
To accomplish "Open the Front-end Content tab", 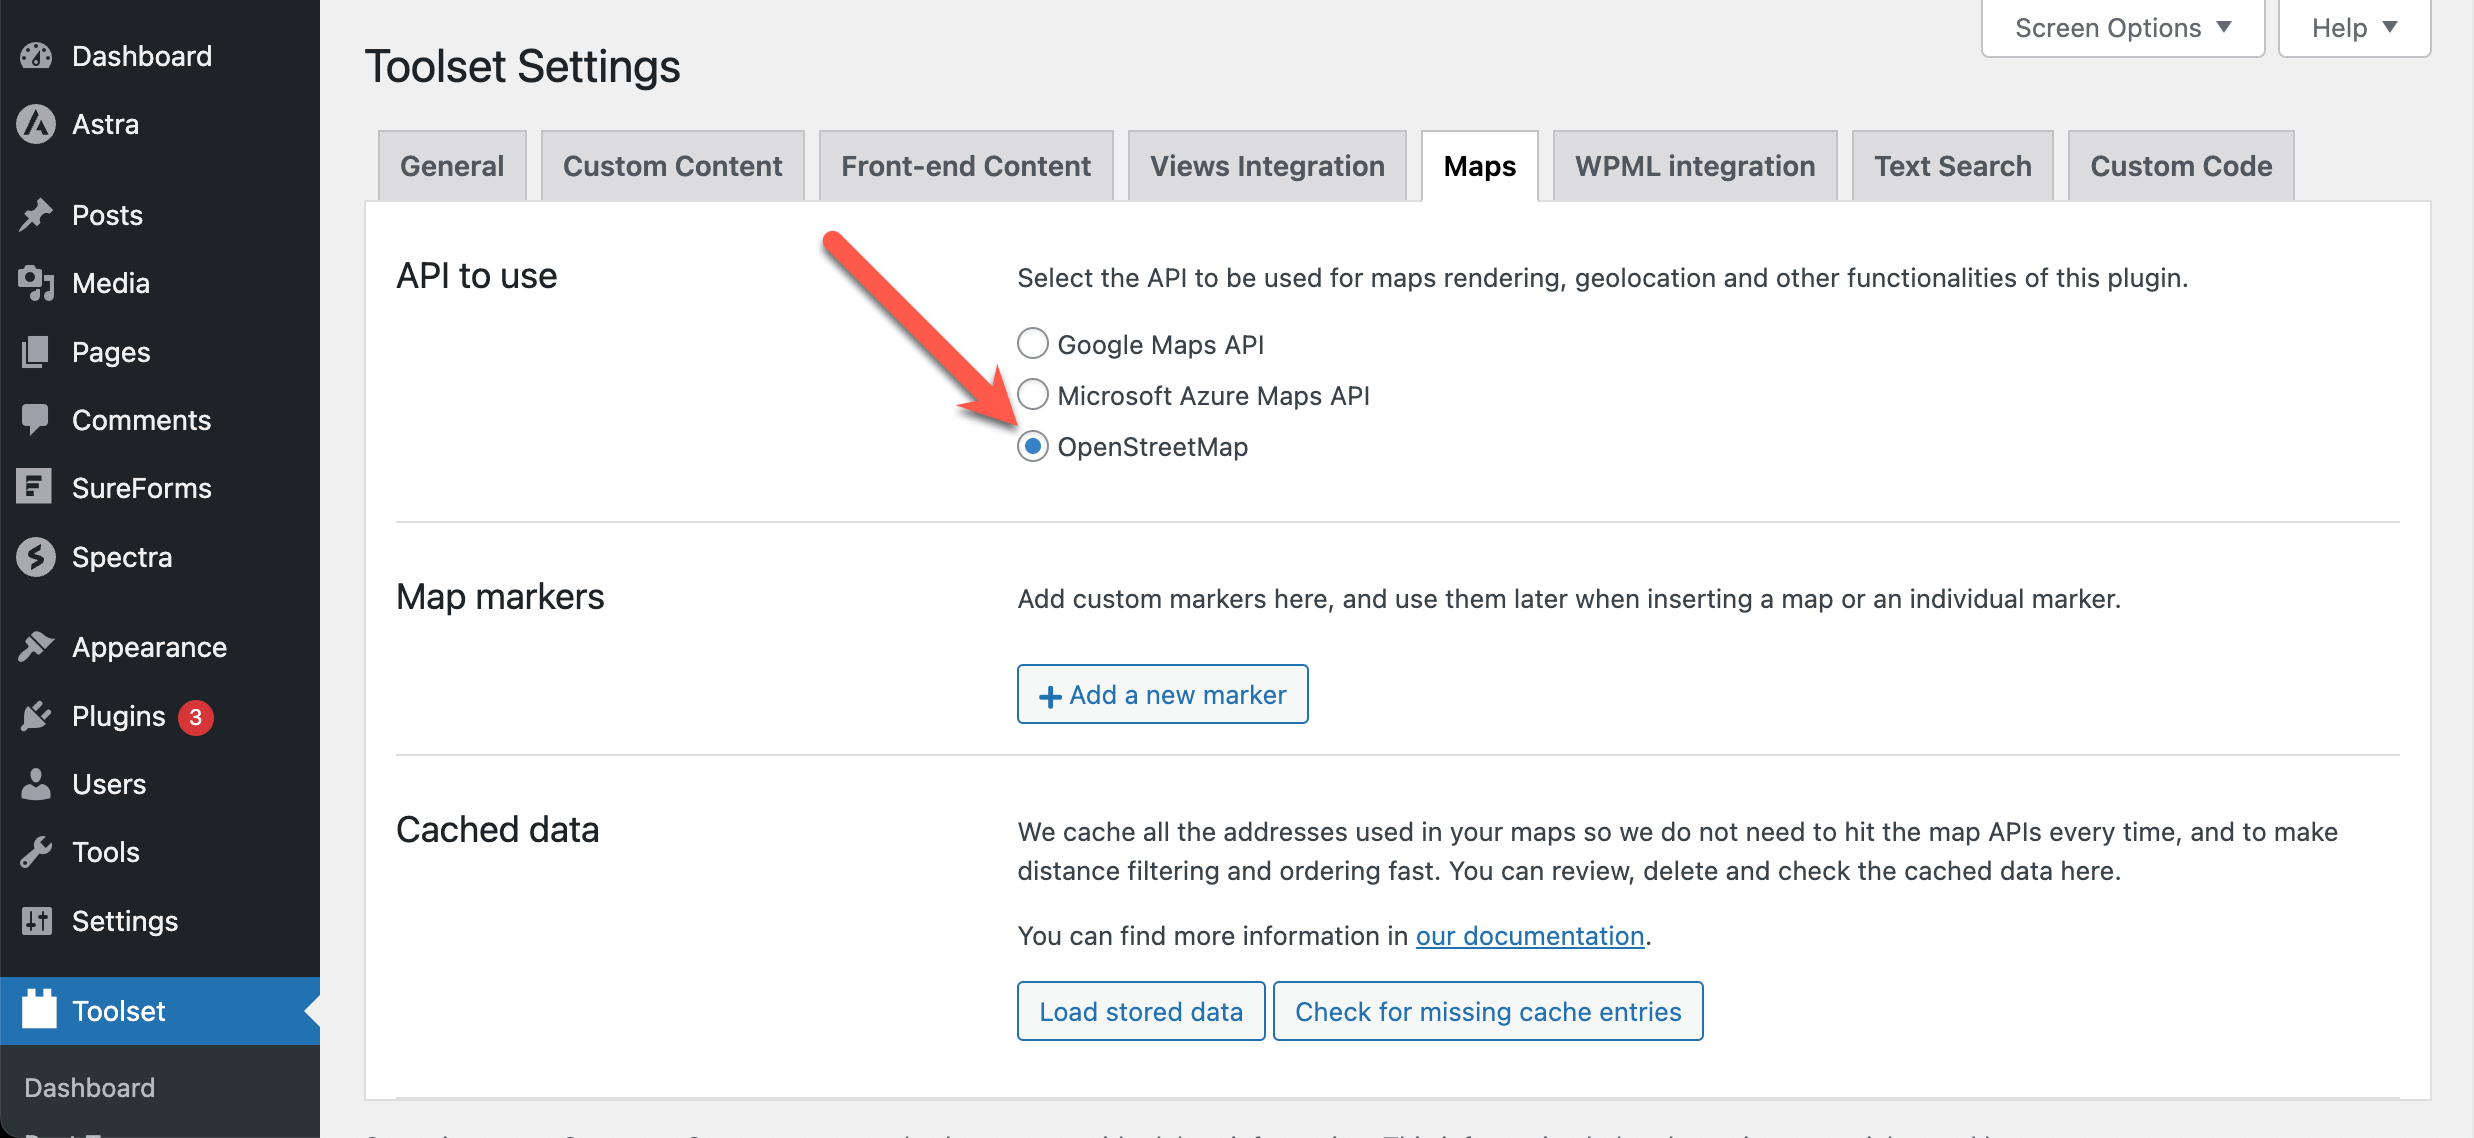I will click(966, 166).
